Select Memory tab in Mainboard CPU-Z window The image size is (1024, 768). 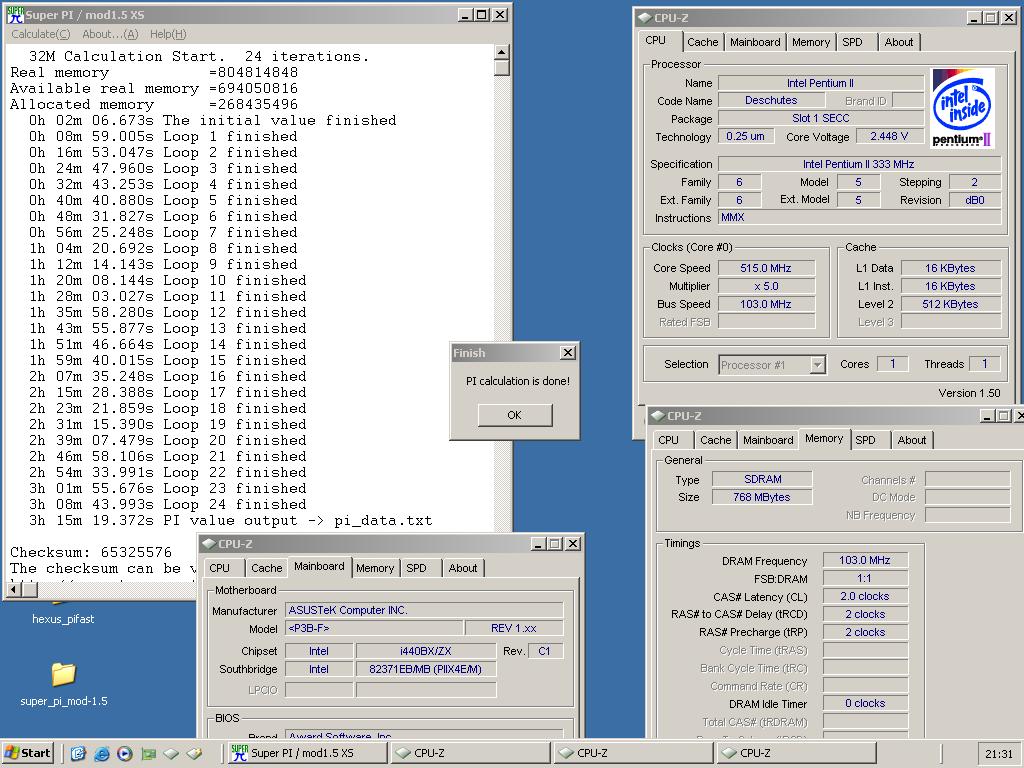(375, 568)
